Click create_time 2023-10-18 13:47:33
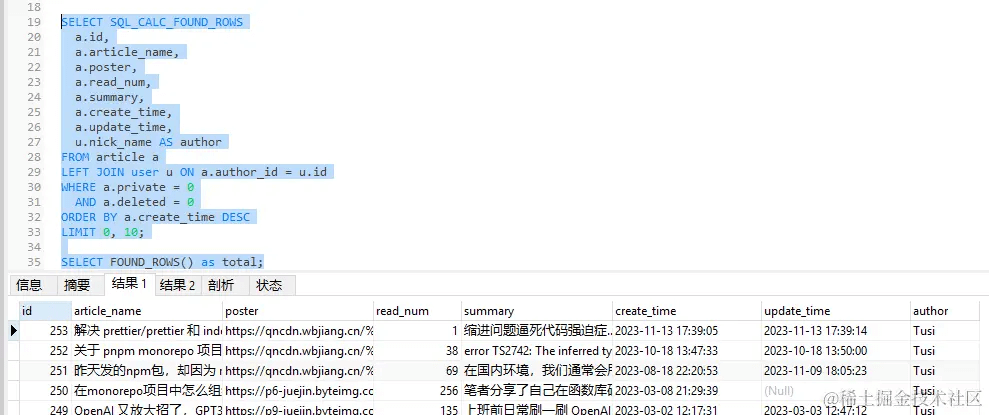Screen dimensions: 989x415 pos(687,351)
